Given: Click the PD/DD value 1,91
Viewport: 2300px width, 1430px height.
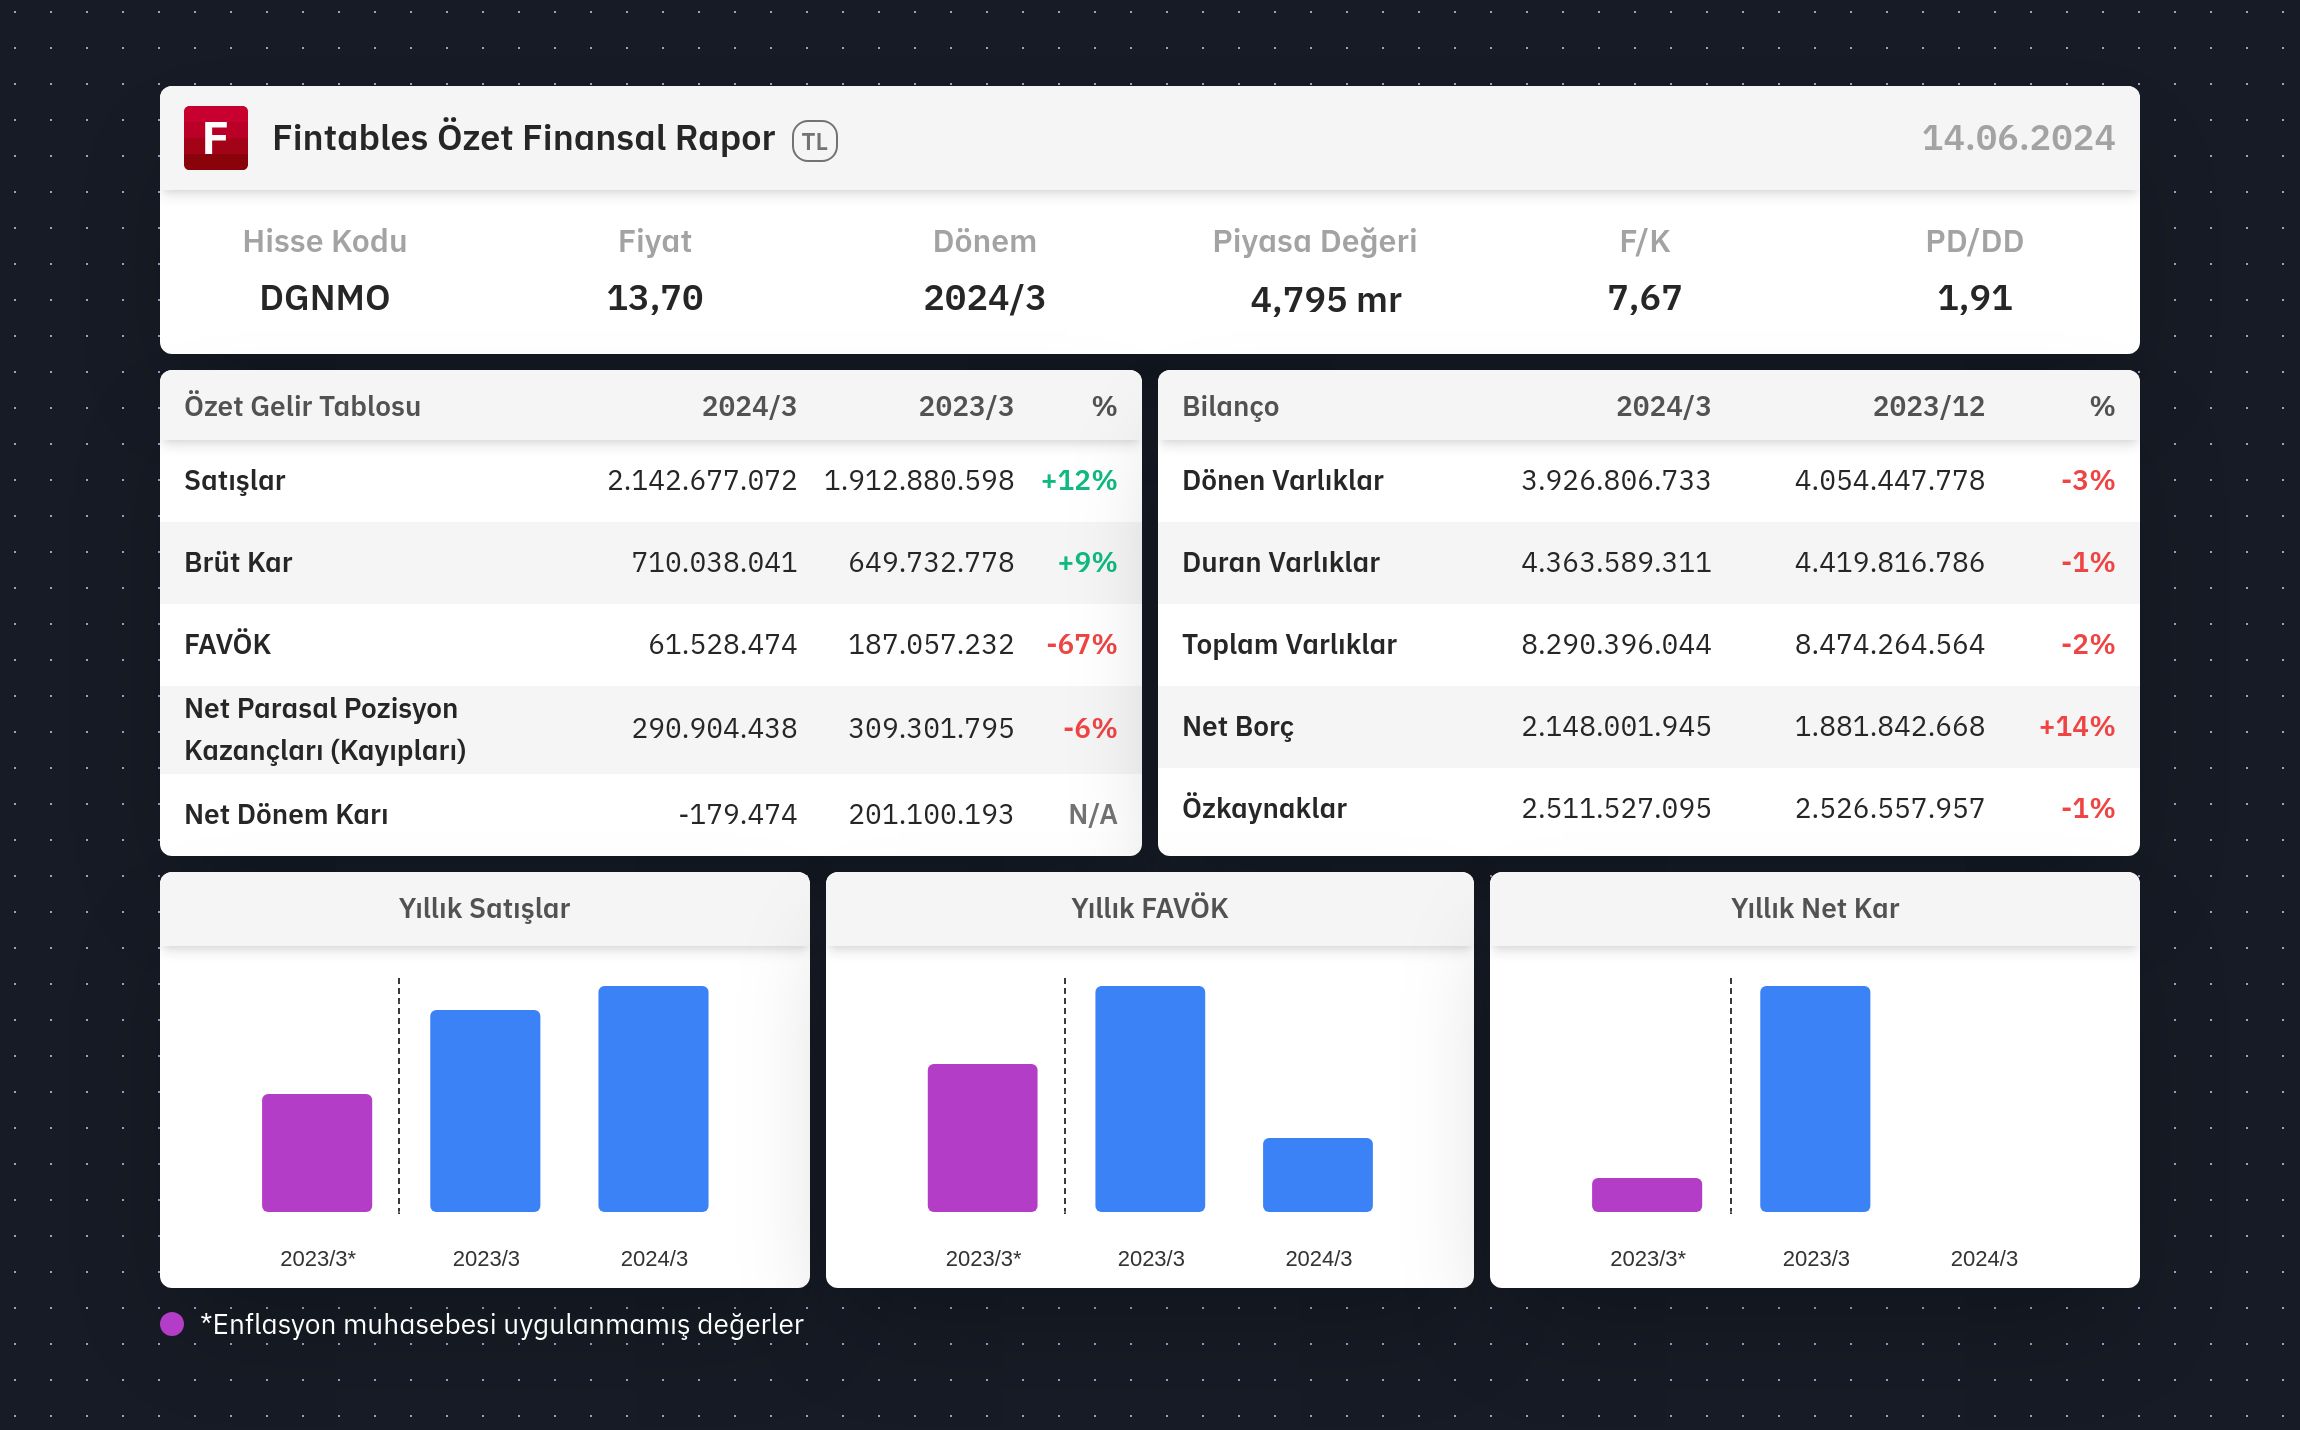Looking at the screenshot, I should 1975,298.
